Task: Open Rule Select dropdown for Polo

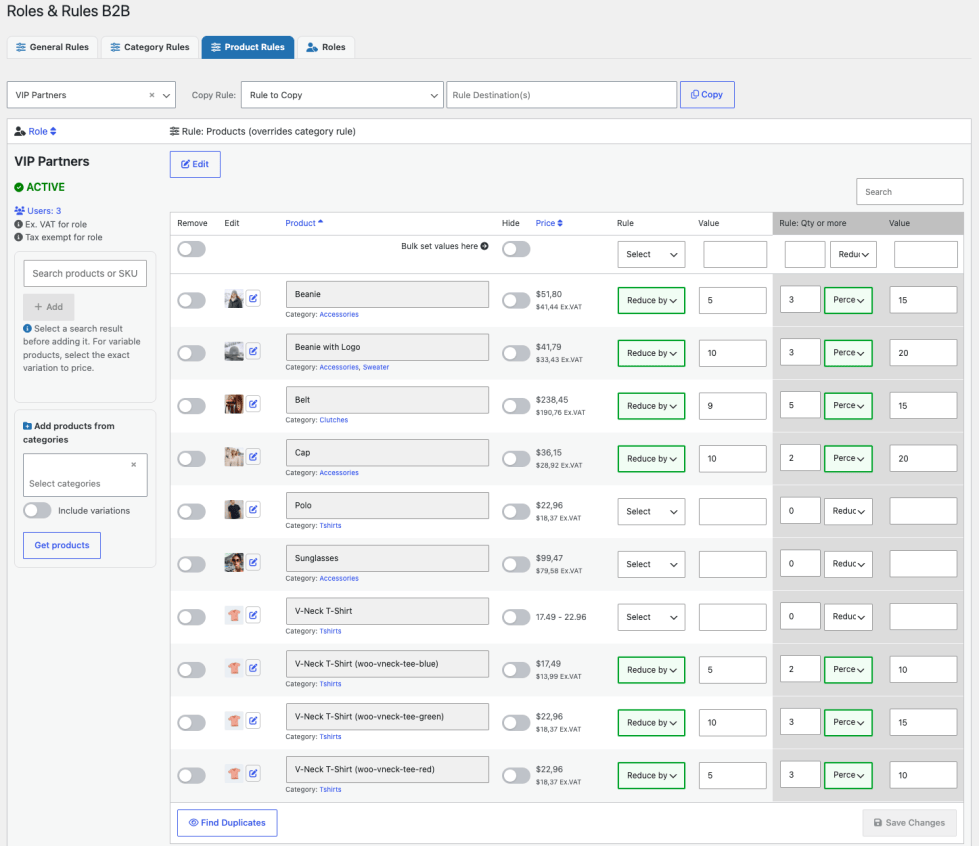Action: (x=651, y=511)
